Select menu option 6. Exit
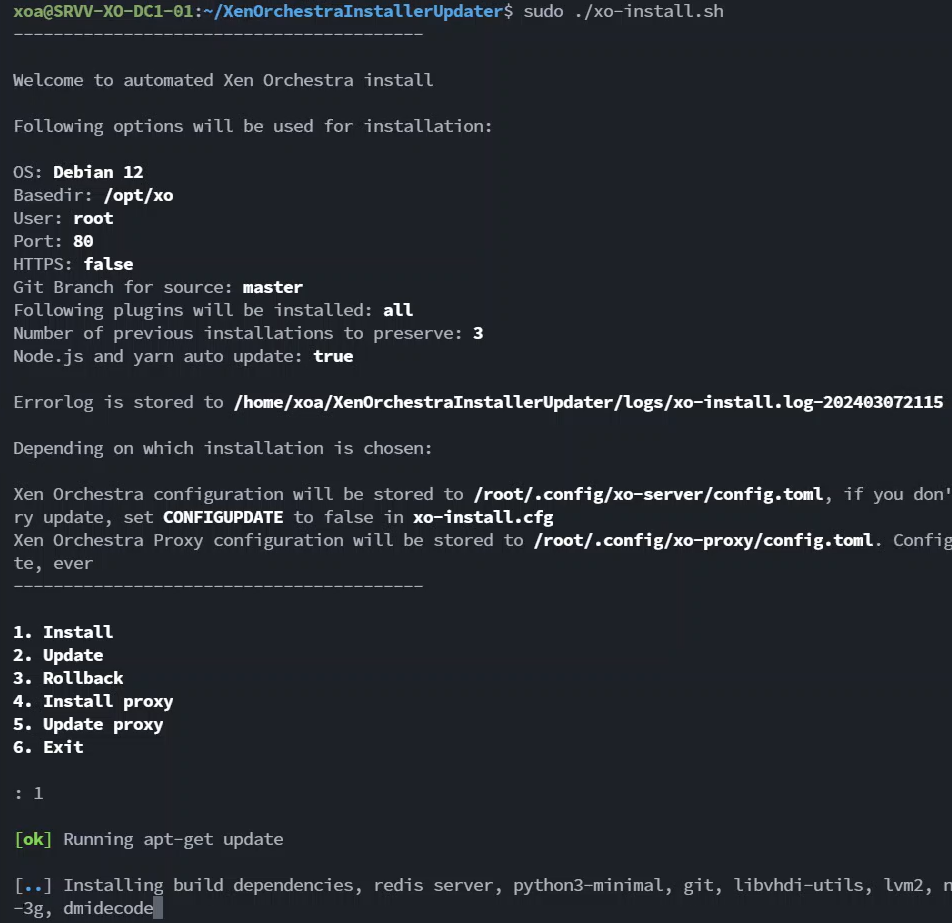952x923 pixels. point(48,747)
